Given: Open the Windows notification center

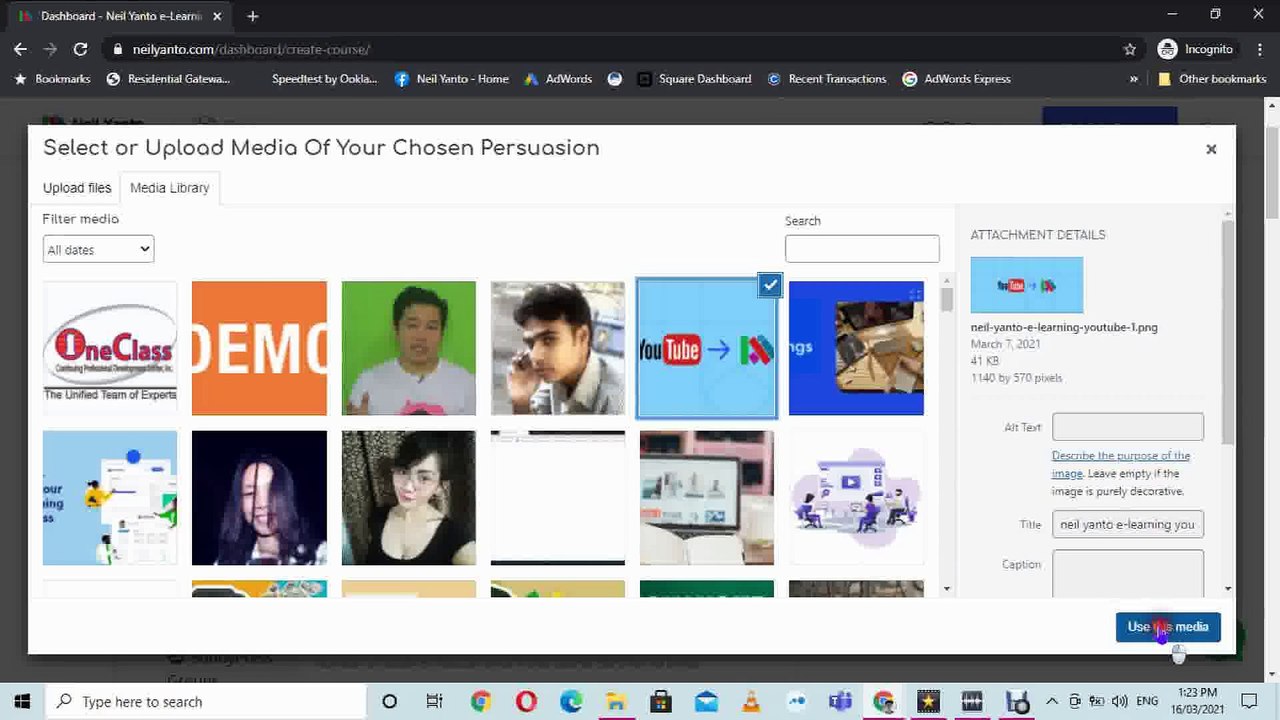Looking at the screenshot, I should tap(1249, 701).
